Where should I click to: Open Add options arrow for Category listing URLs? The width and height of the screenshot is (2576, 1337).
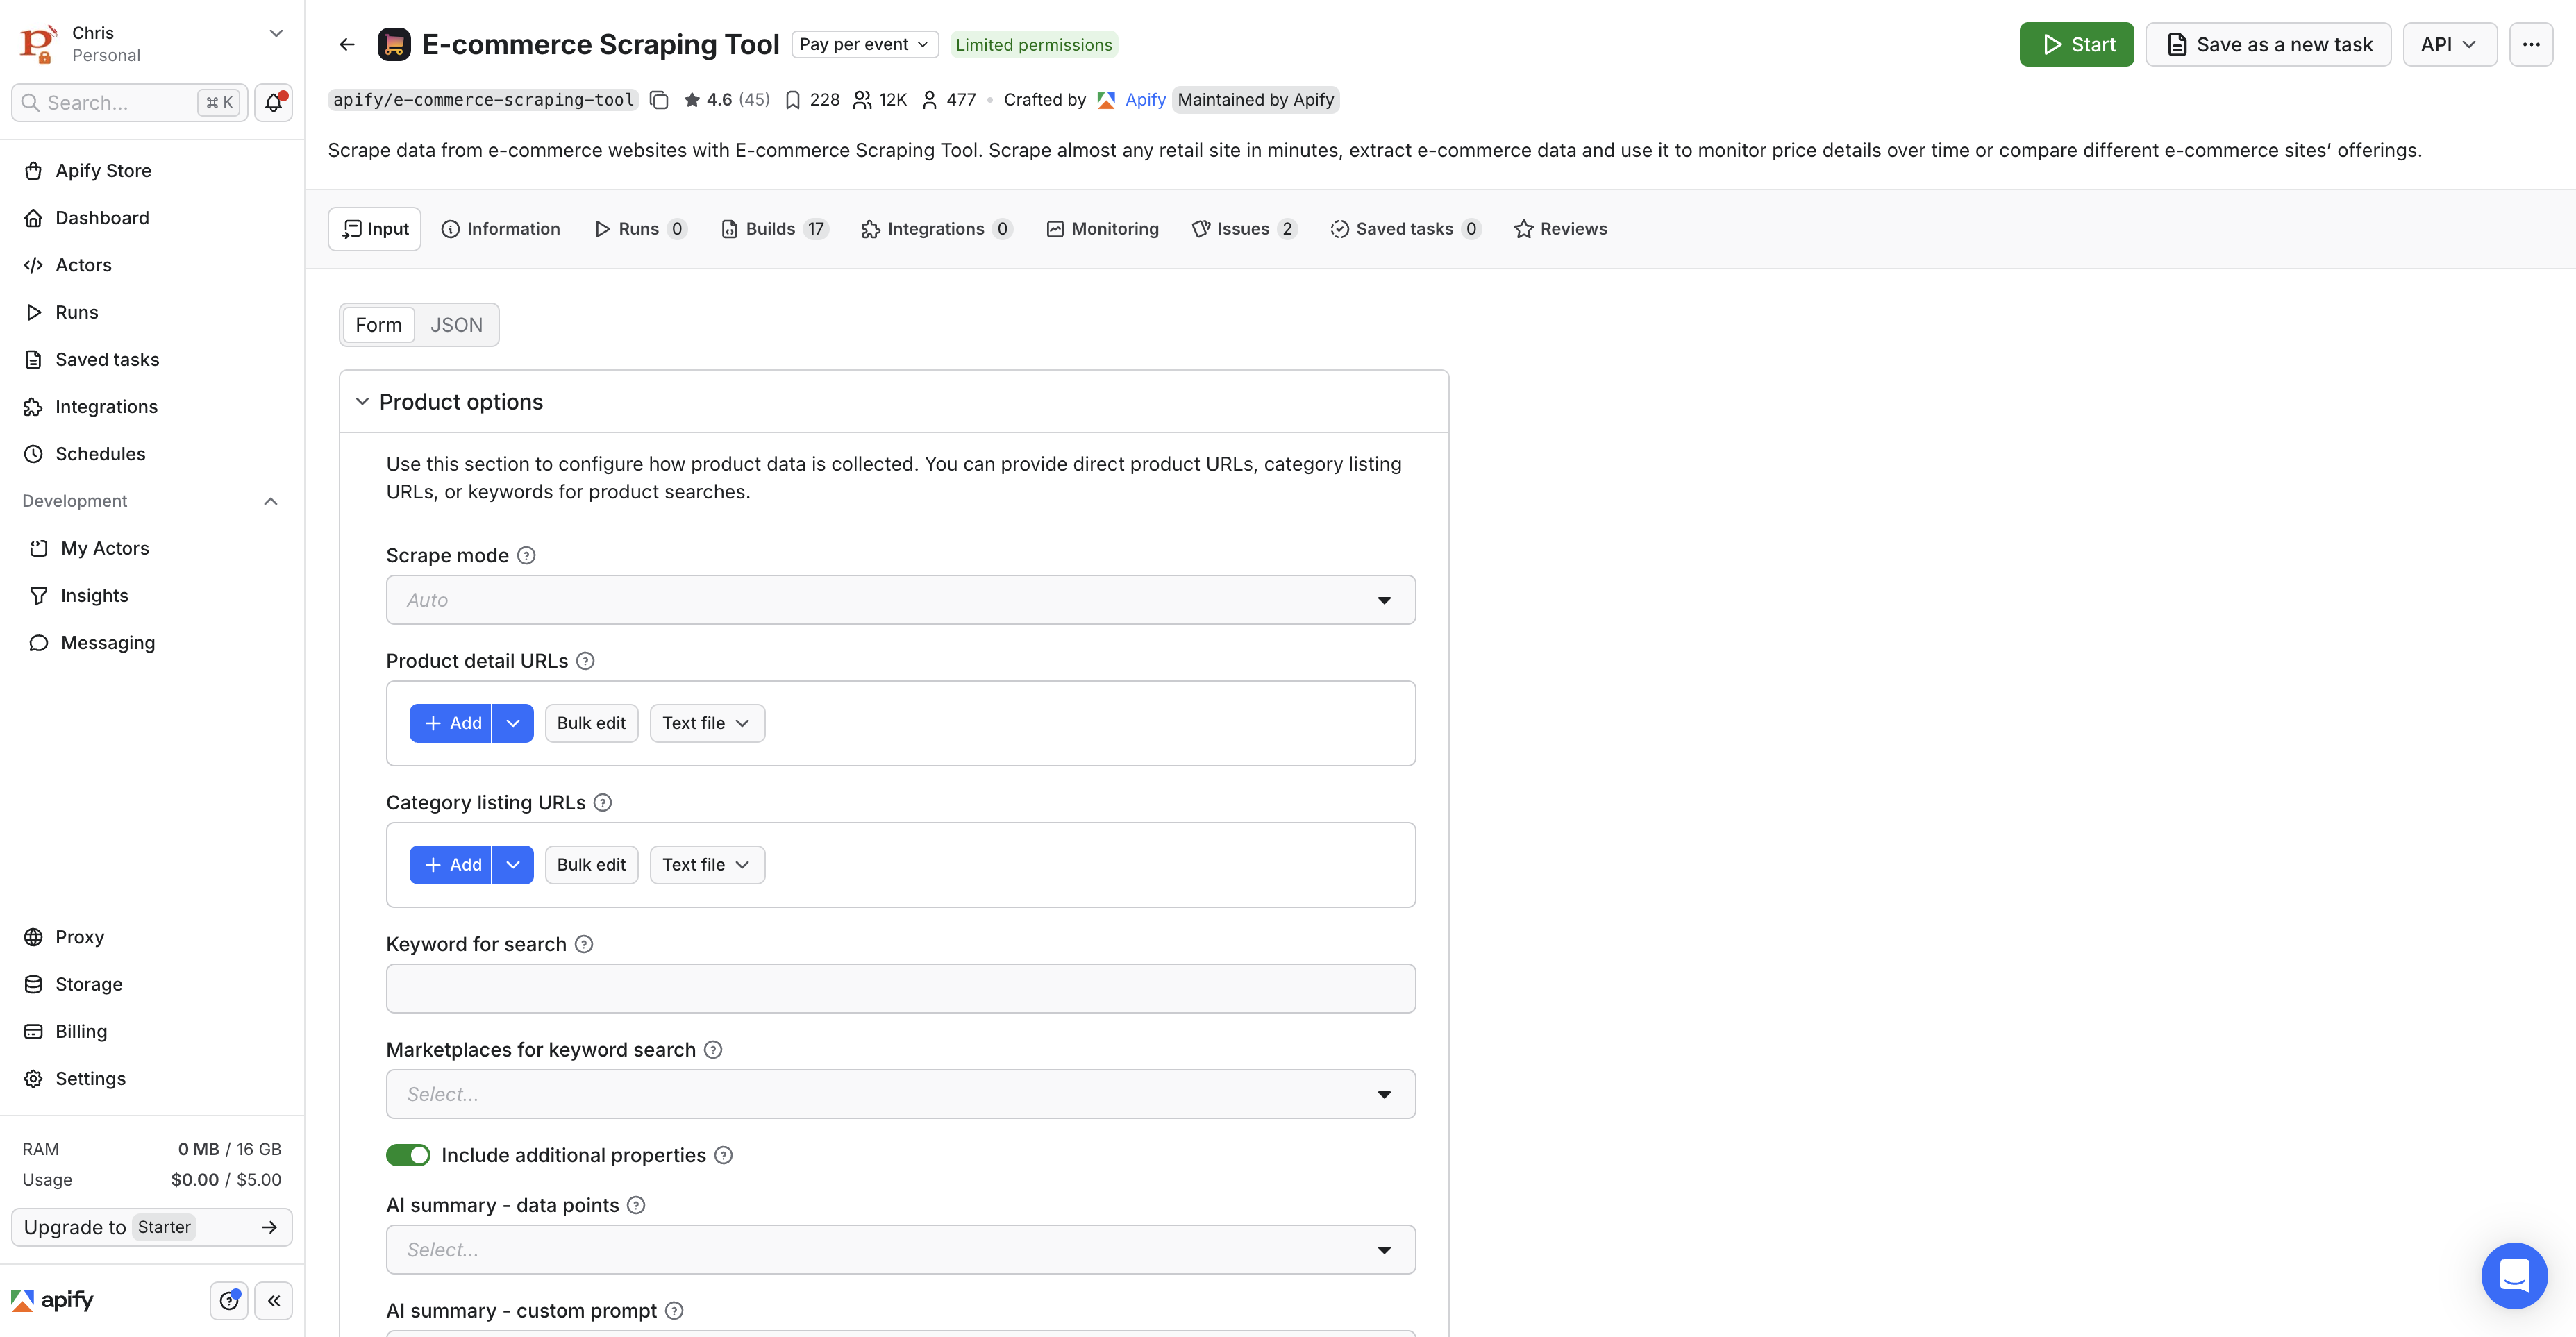click(513, 865)
